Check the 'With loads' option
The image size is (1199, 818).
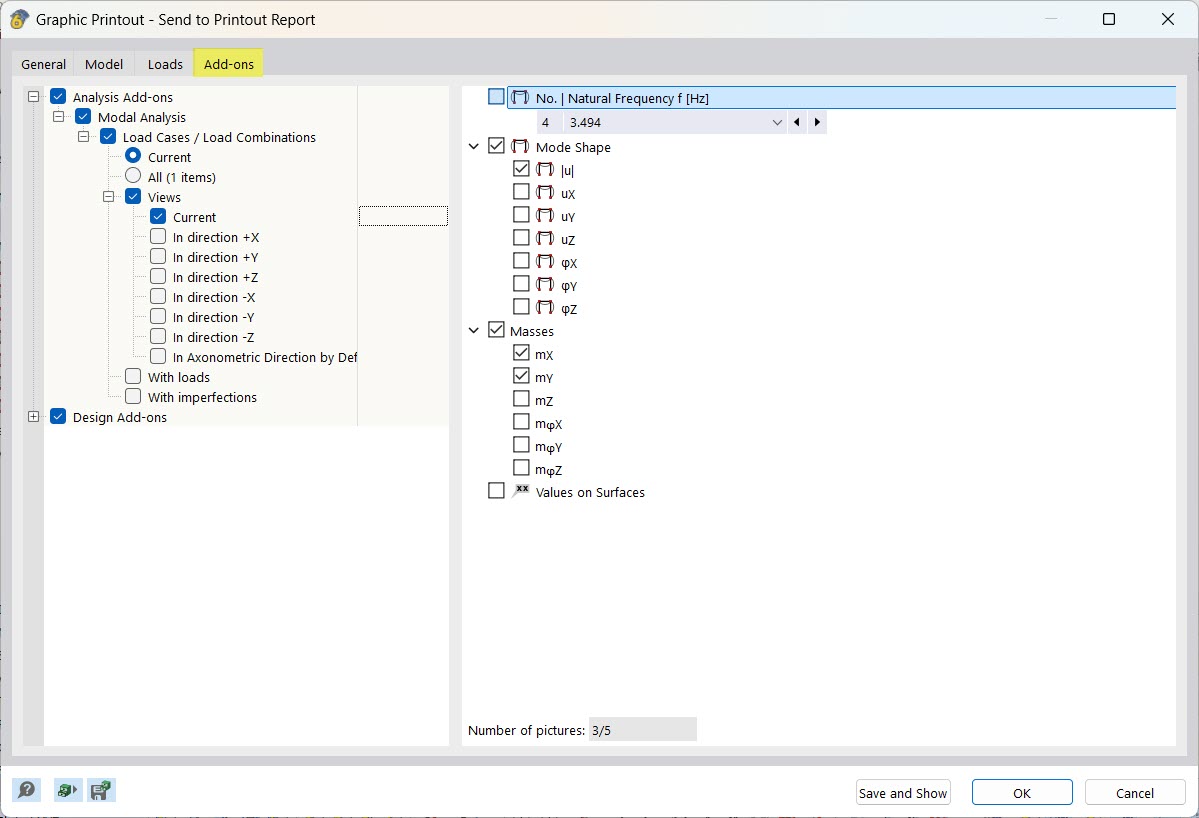[132, 377]
